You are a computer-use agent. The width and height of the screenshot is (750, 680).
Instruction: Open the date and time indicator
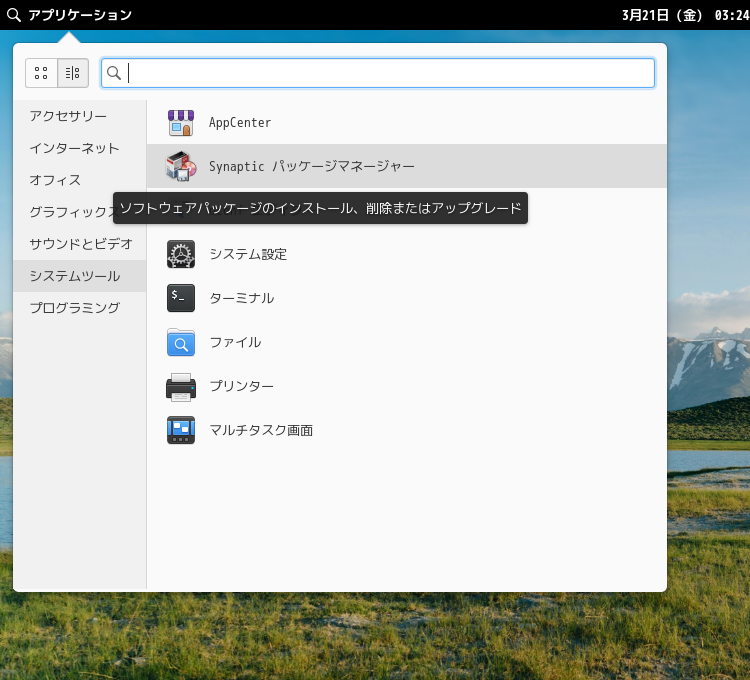click(684, 15)
